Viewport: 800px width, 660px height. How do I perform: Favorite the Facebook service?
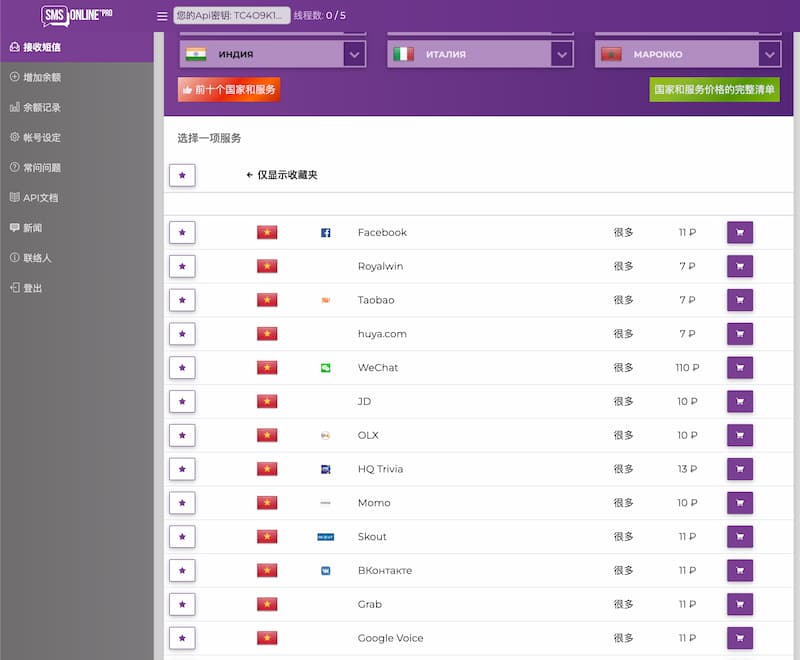[x=182, y=233]
